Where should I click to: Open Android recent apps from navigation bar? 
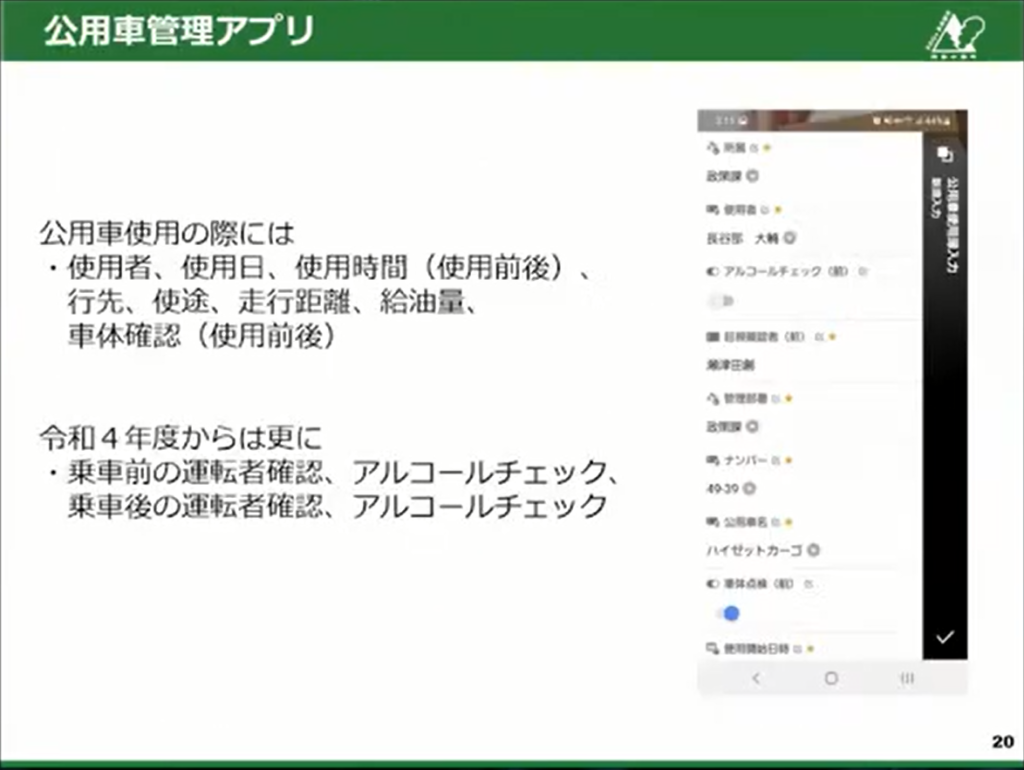pos(908,679)
